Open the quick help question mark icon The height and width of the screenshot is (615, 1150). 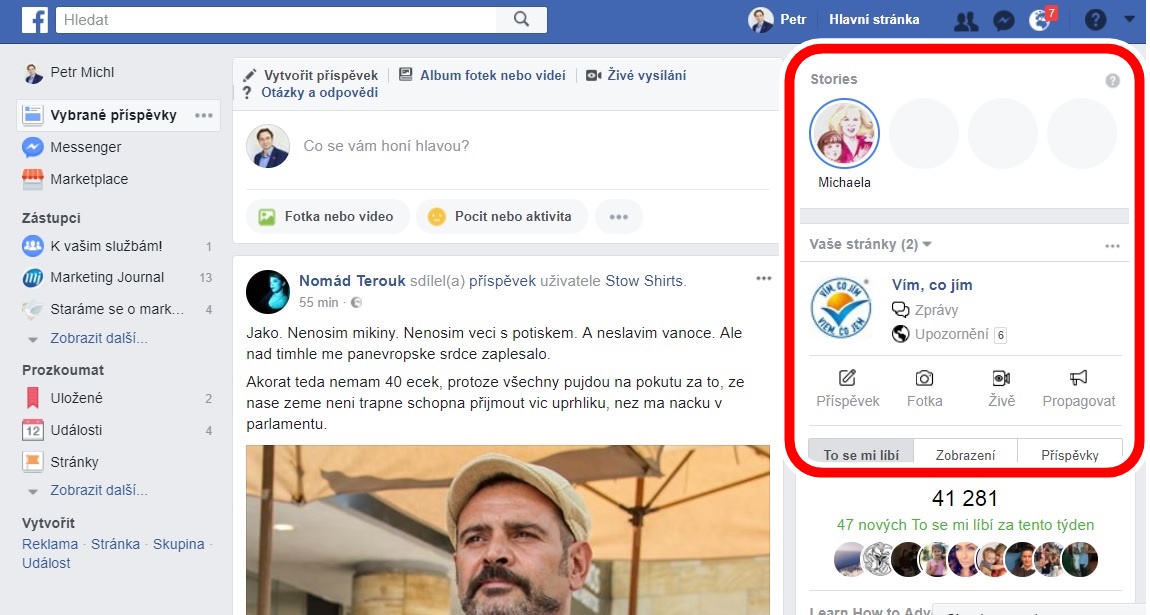click(1095, 20)
